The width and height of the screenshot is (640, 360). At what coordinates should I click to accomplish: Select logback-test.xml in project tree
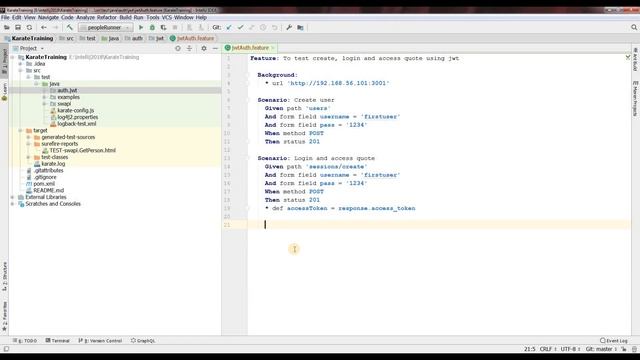click(77, 124)
